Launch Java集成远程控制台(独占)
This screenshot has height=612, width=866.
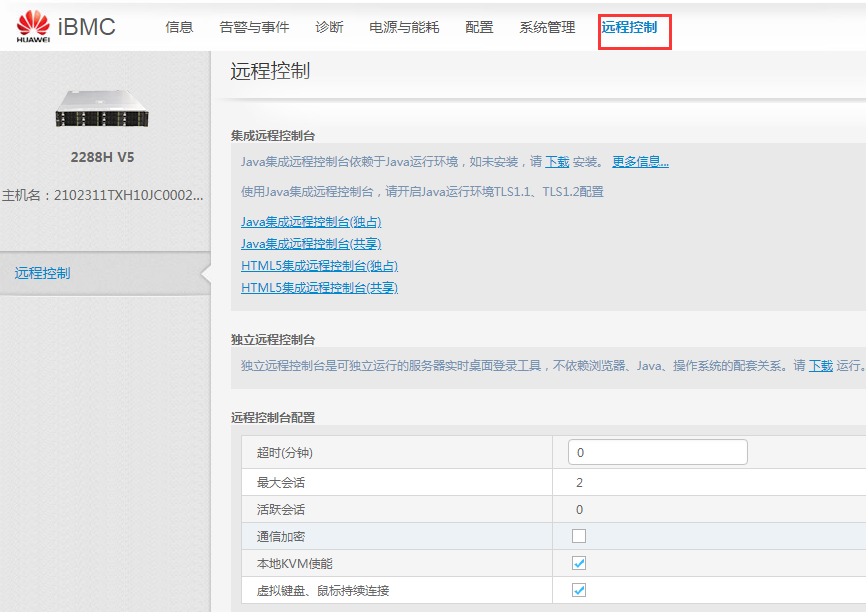pyautogui.click(x=311, y=222)
